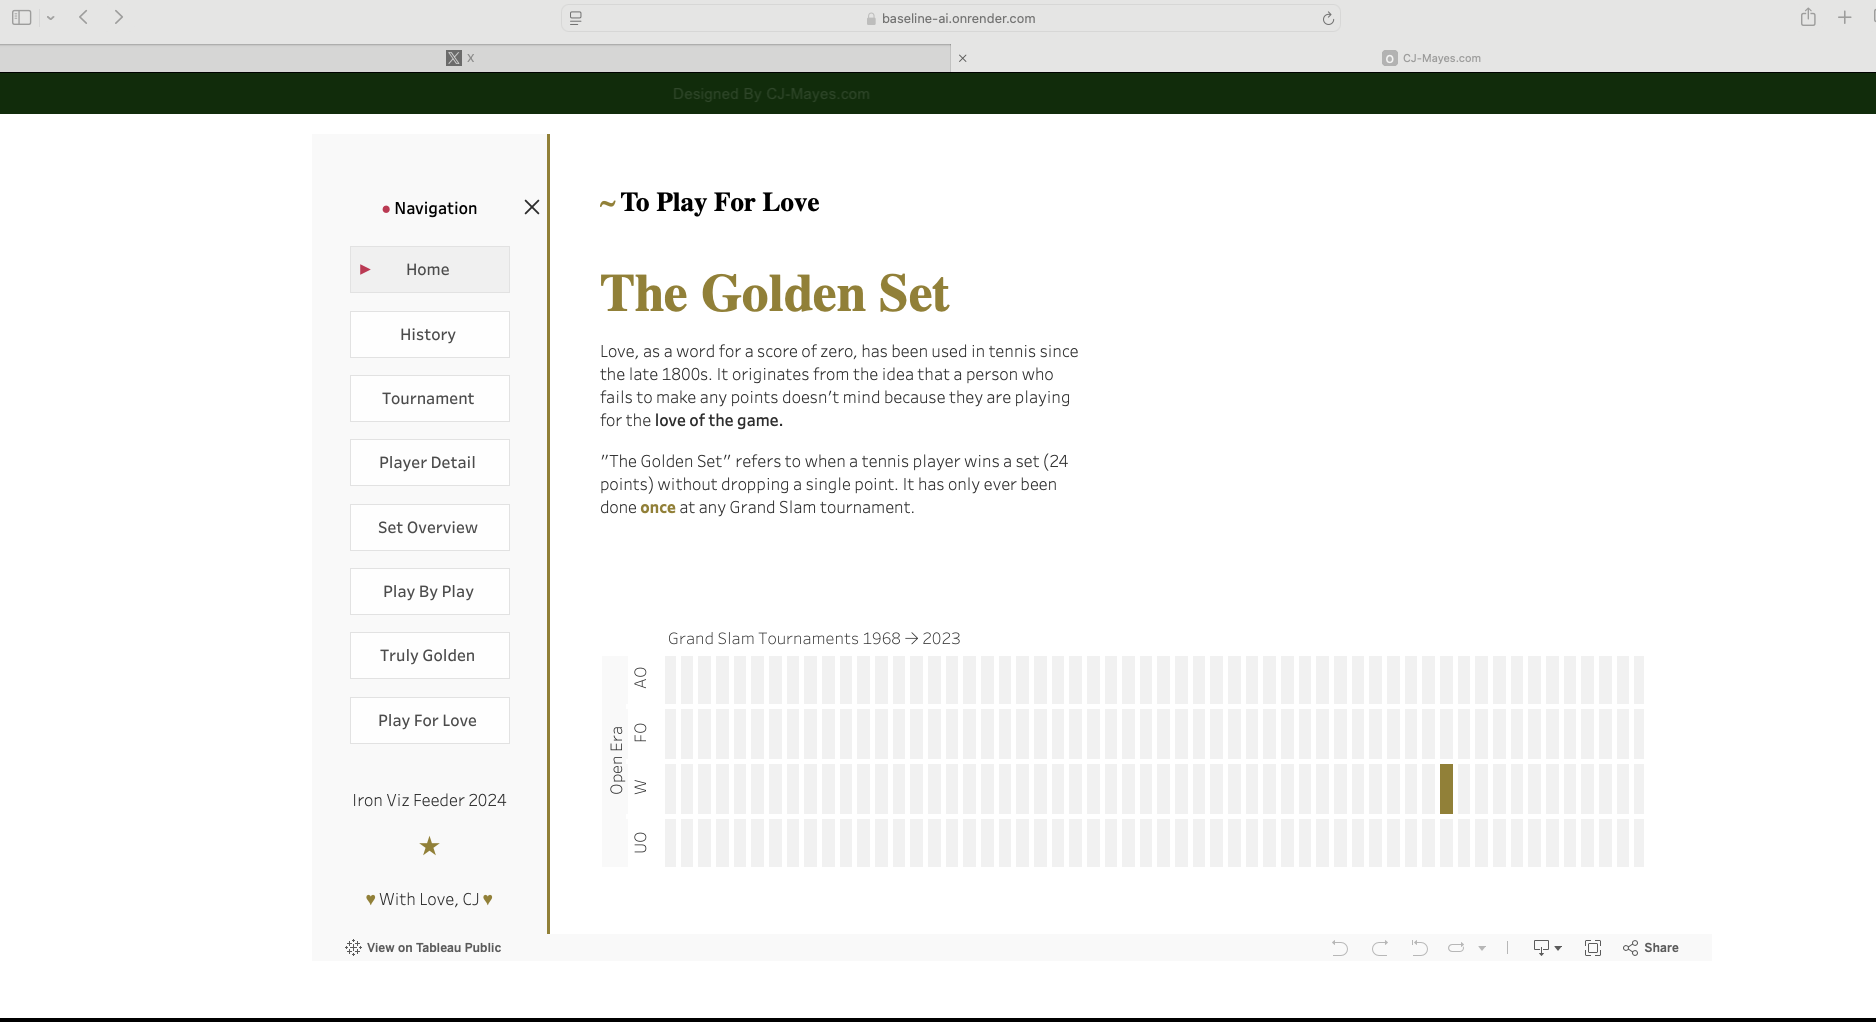Image resolution: width=1876 pixels, height=1022 pixels.
Task: Expand the sidebar tab group dropdown chevron
Action: [x=50, y=18]
